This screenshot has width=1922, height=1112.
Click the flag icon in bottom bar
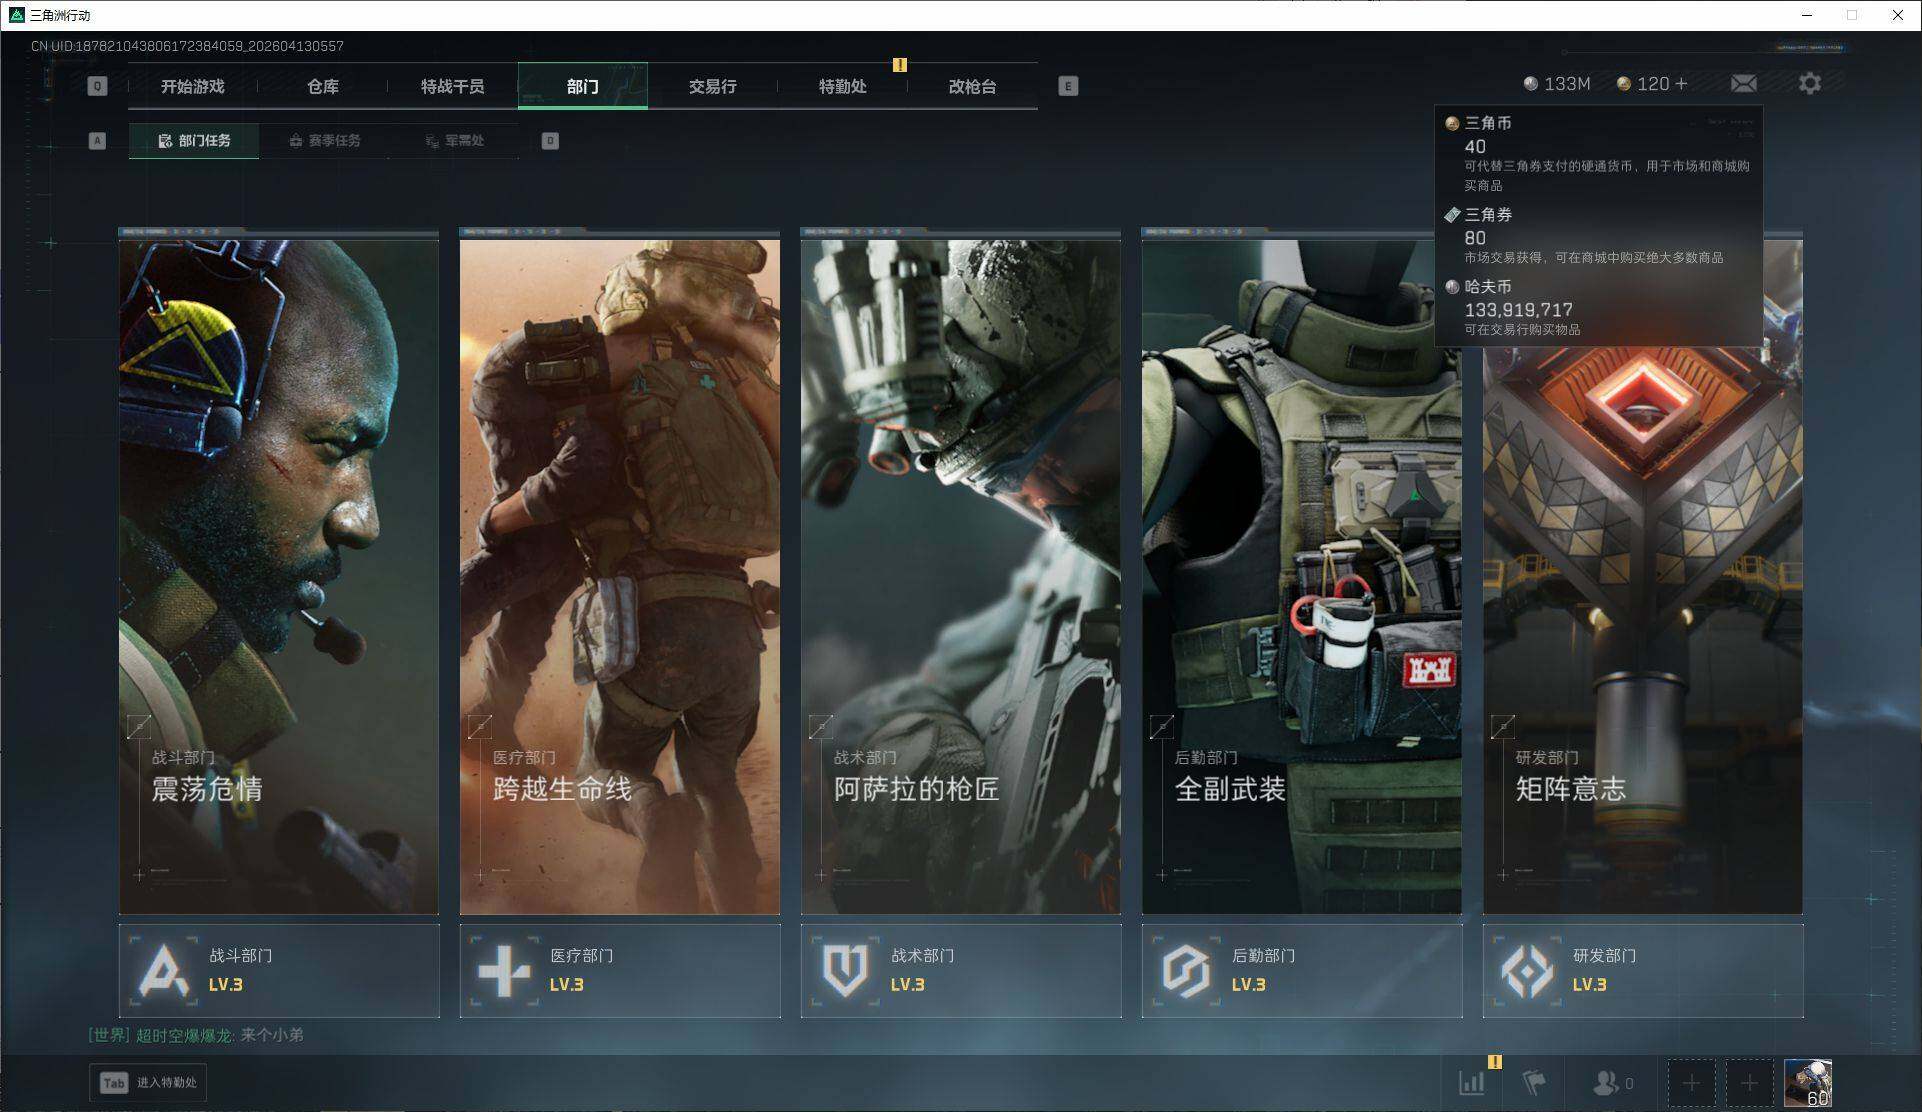coord(1533,1083)
